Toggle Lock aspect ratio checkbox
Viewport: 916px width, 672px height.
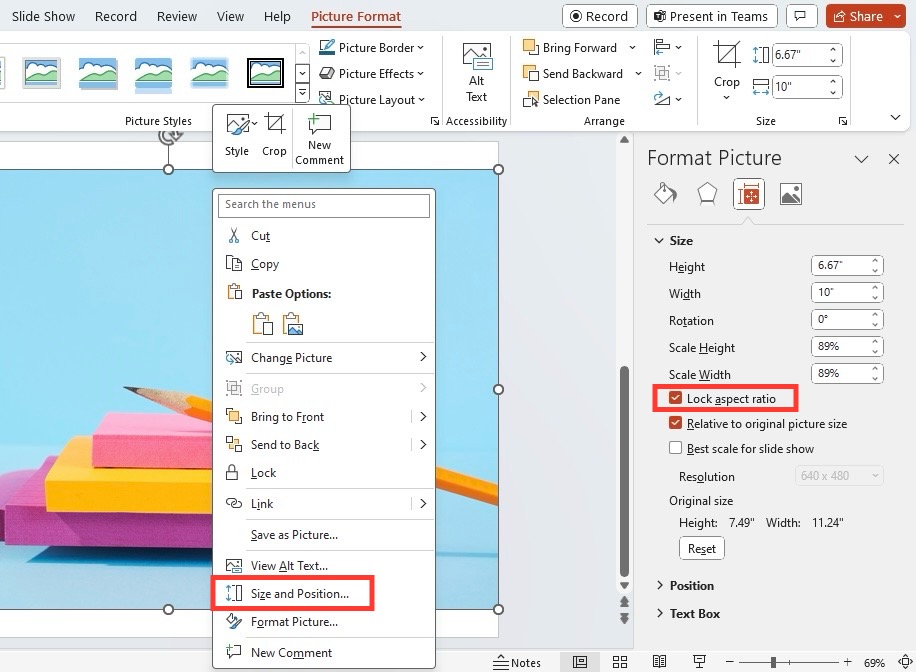pos(675,398)
